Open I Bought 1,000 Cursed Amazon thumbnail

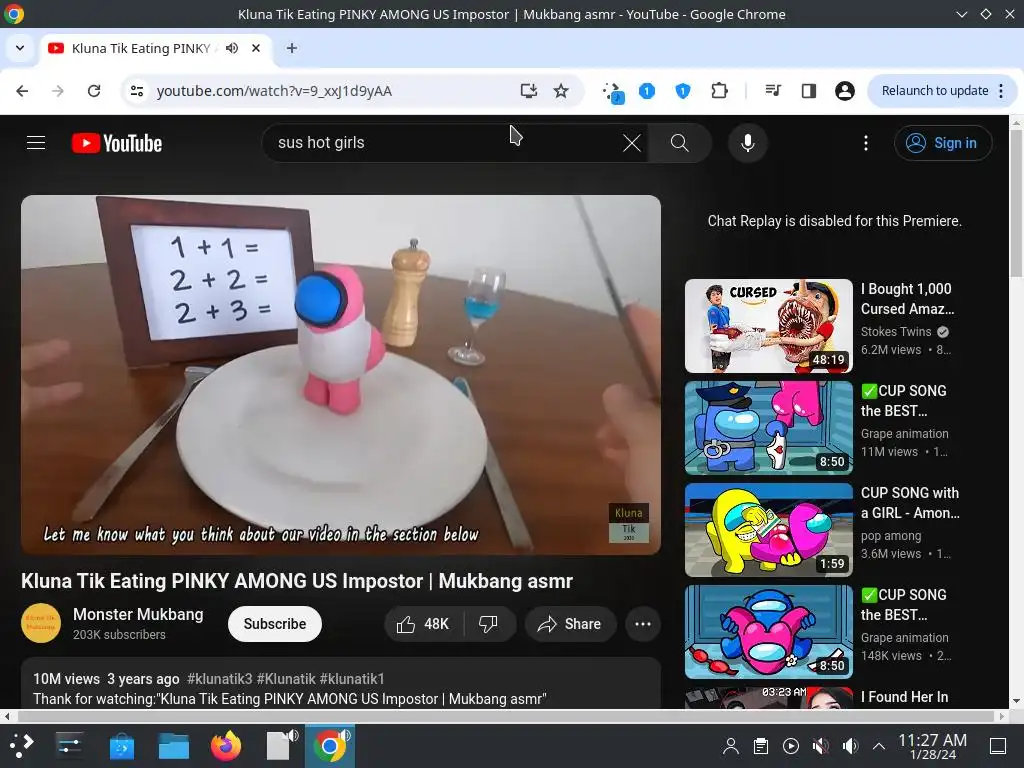click(x=769, y=326)
